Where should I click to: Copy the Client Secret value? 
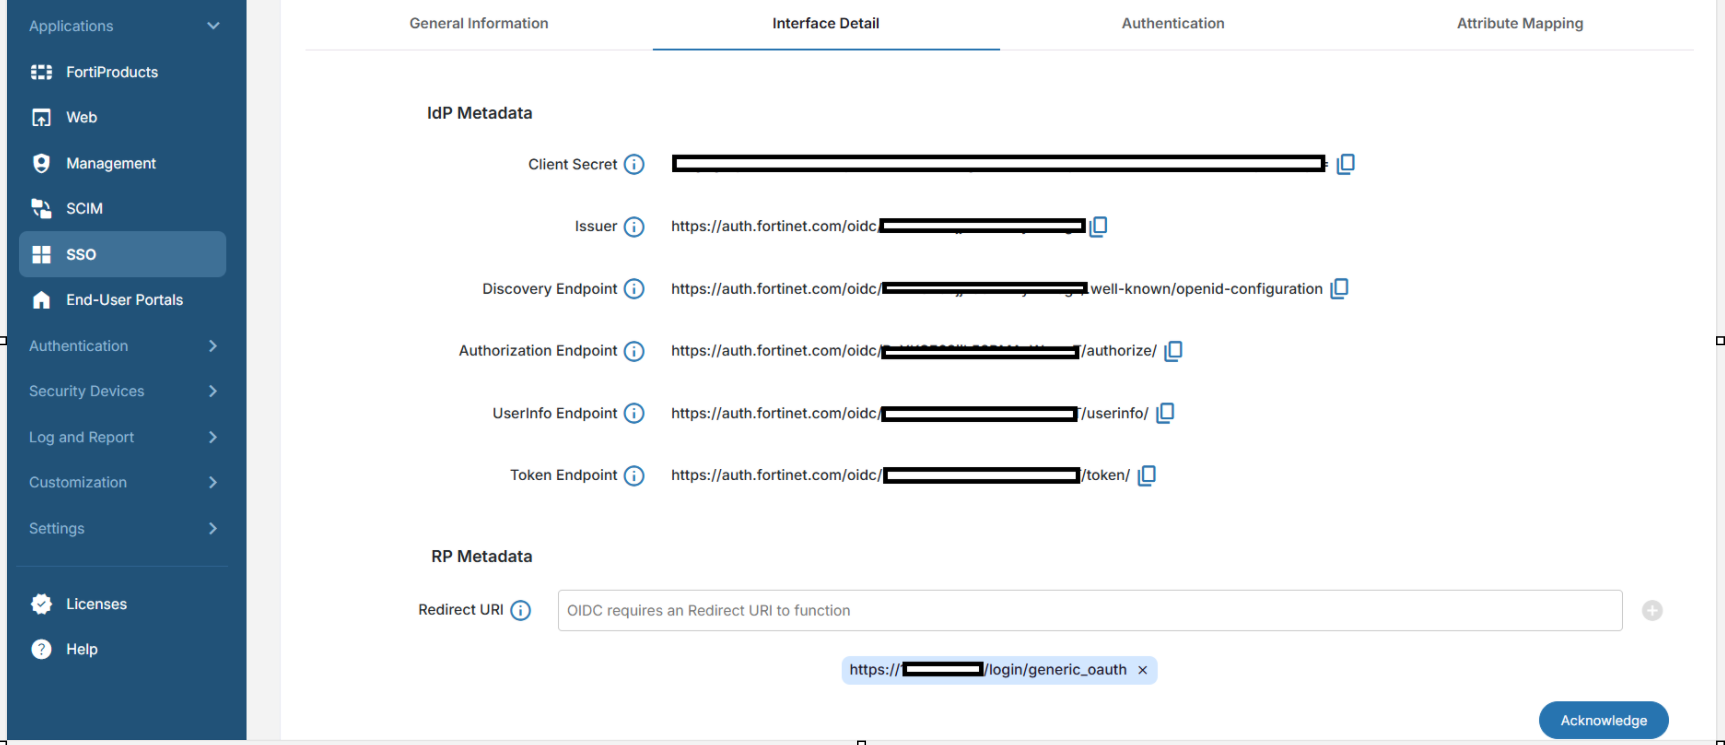tap(1345, 164)
